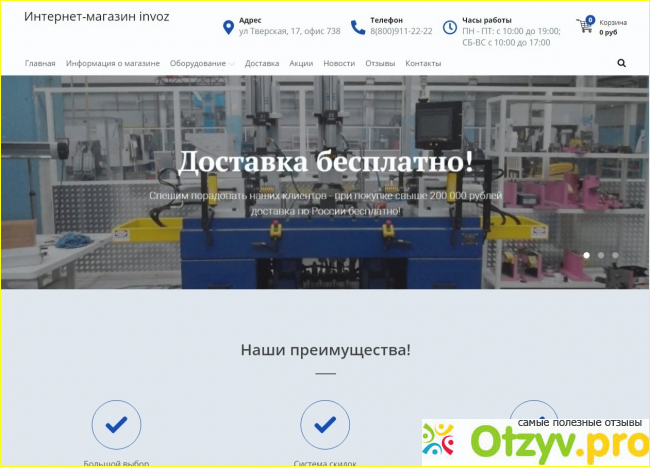Expand the Оборудование dropdown menu
The height and width of the screenshot is (467, 650).
pos(202,63)
